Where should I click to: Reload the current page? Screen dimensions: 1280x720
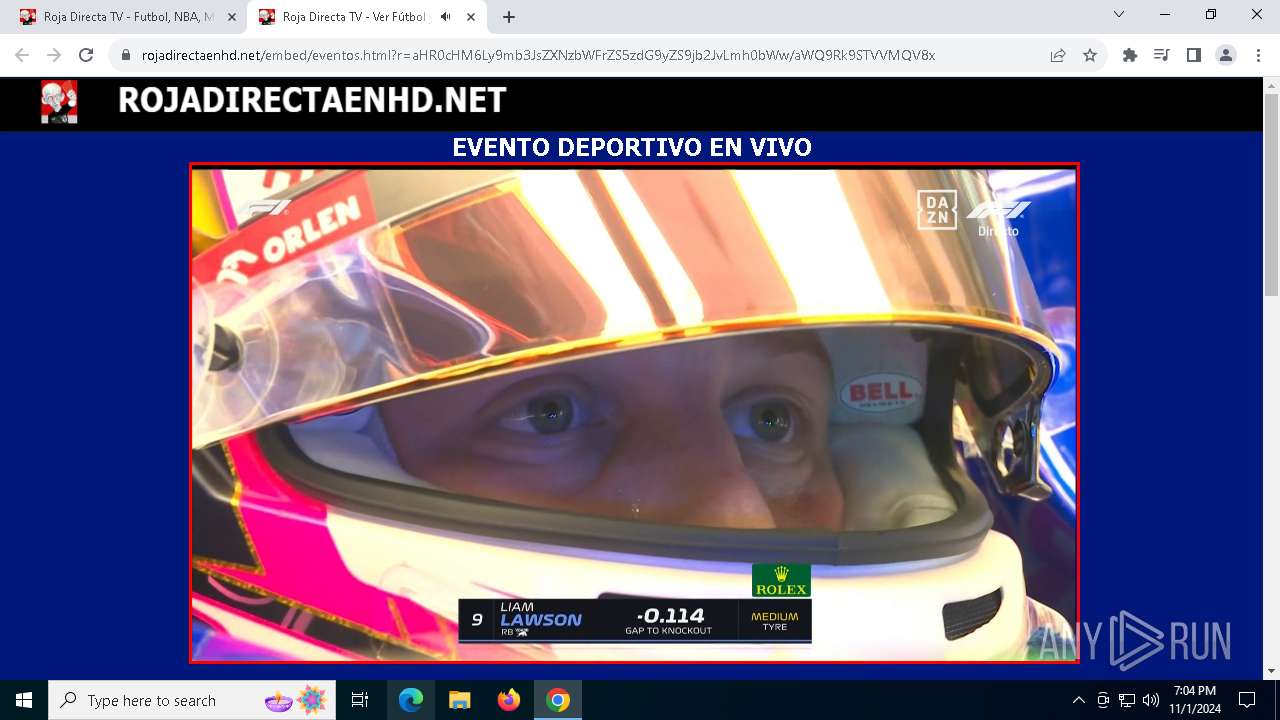pyautogui.click(x=86, y=55)
